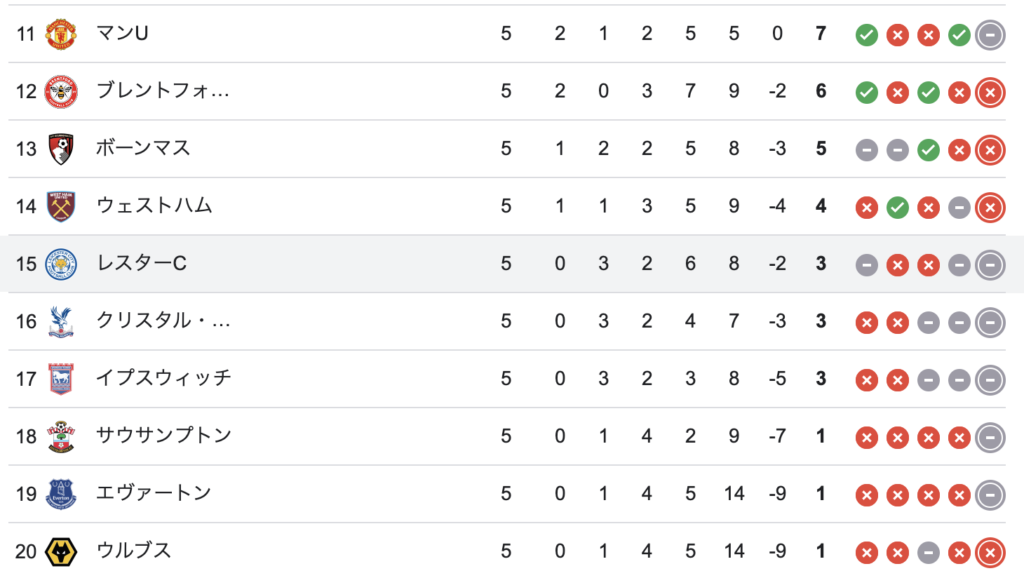Image resolution: width=1024 pixels, height=578 pixels.
Task: Select the エヴァートン team name
Action: pos(153,492)
